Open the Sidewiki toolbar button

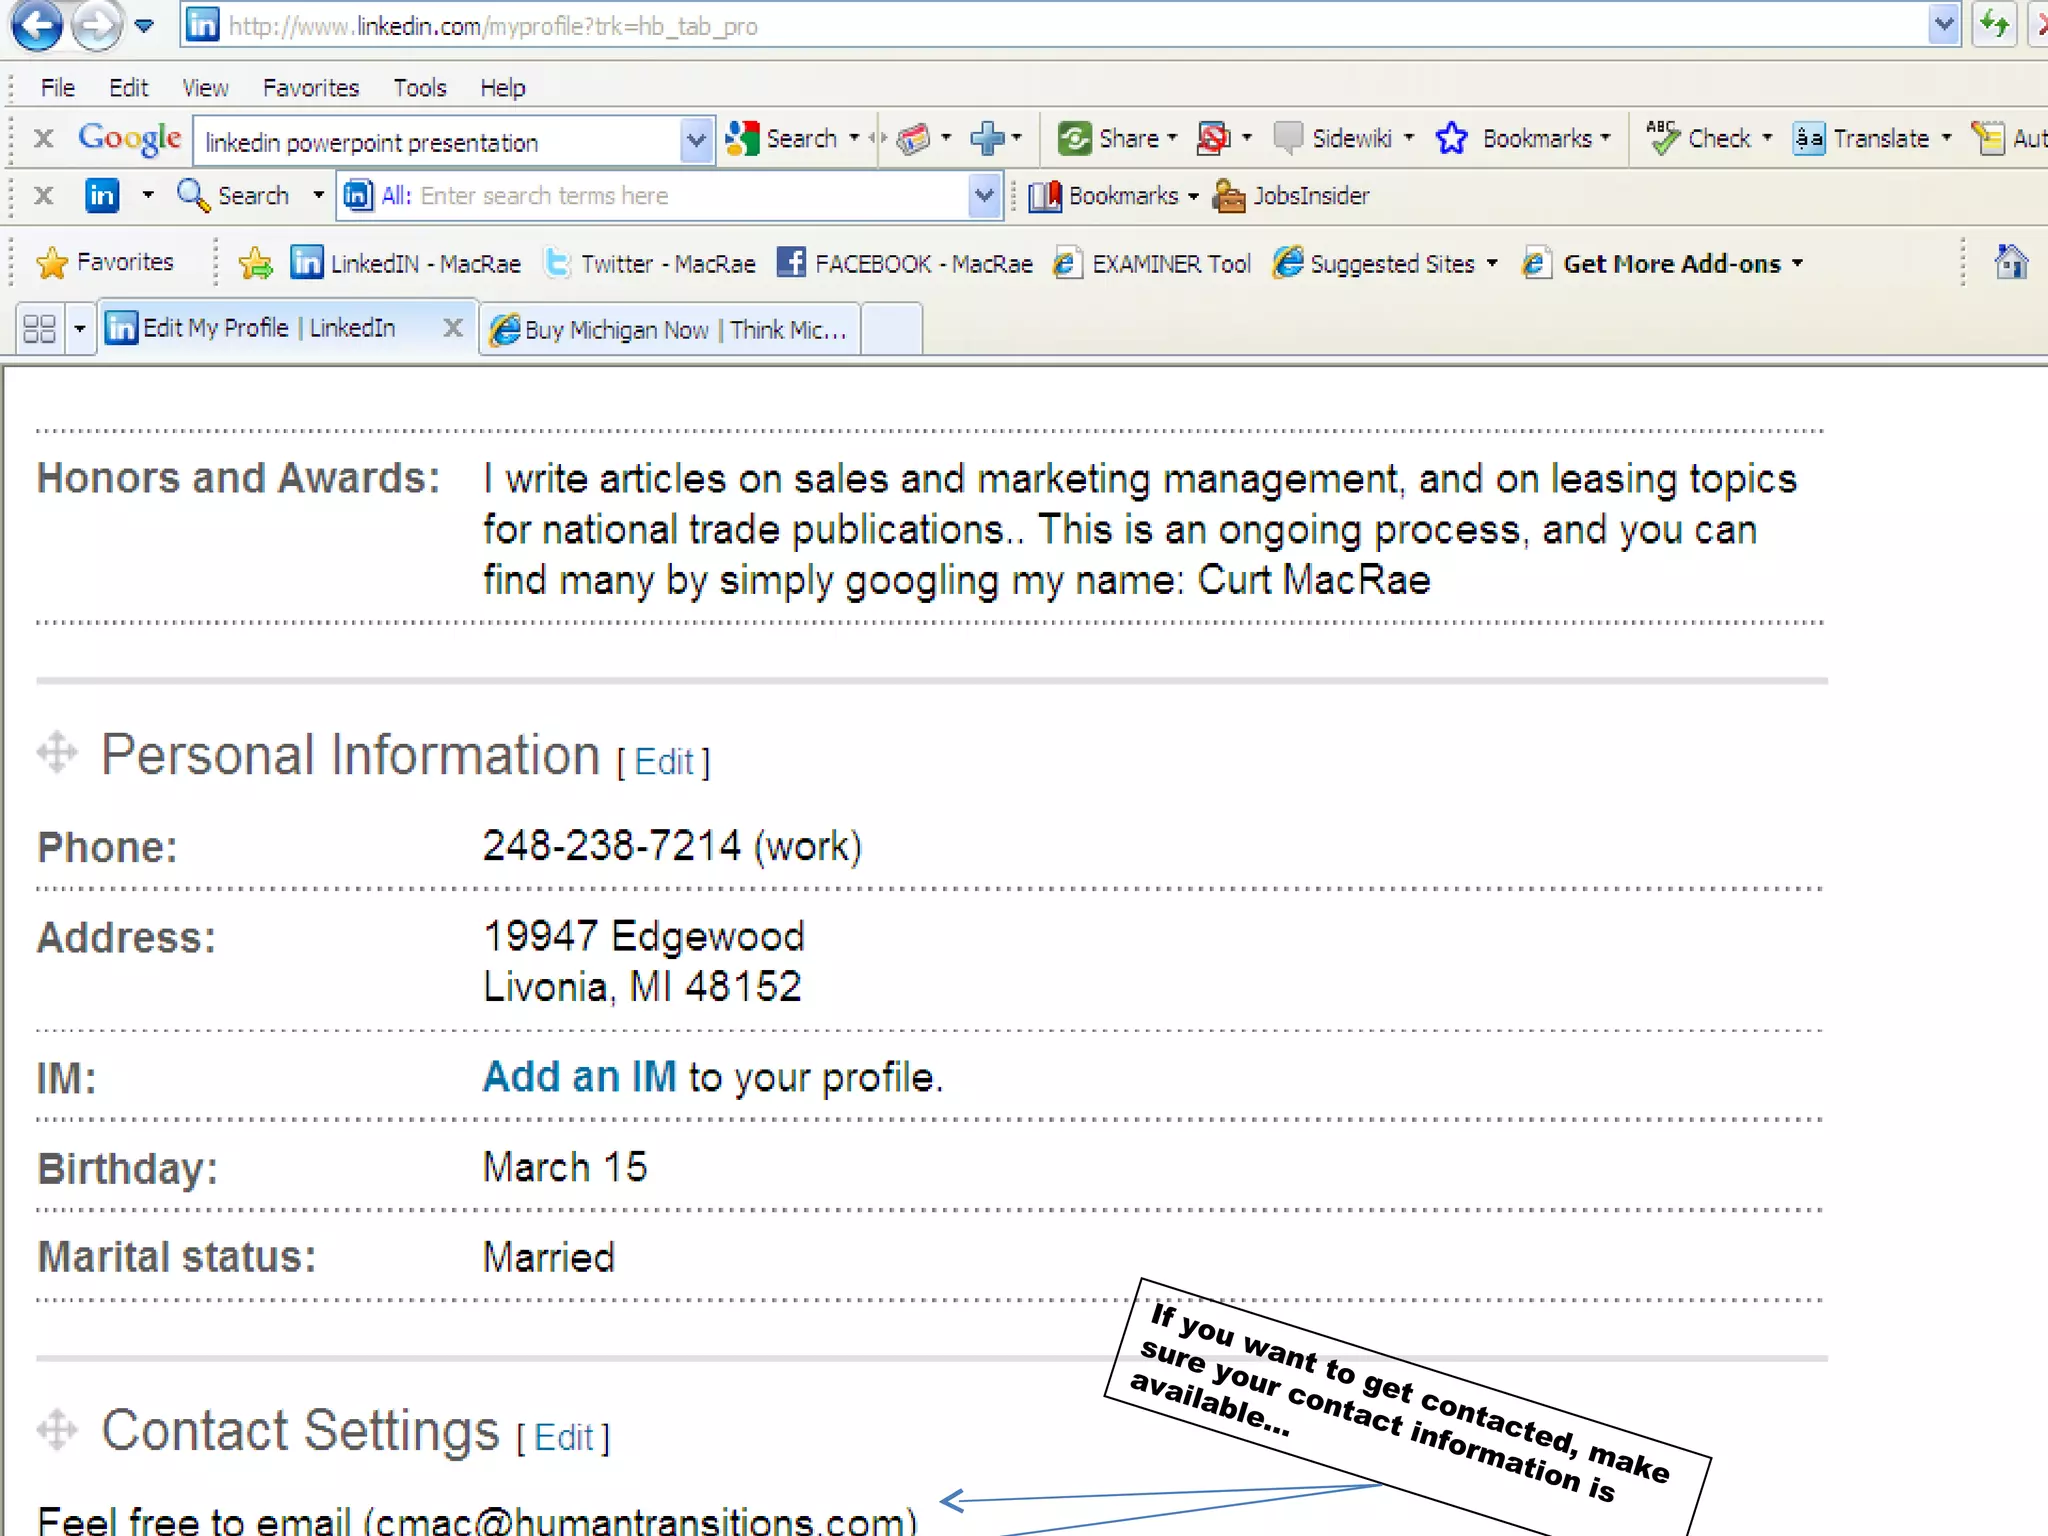1334,138
